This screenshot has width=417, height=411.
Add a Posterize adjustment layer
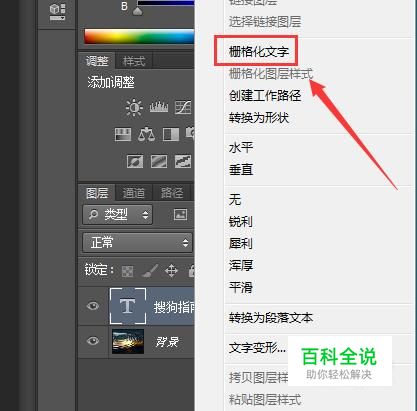tap(159, 162)
